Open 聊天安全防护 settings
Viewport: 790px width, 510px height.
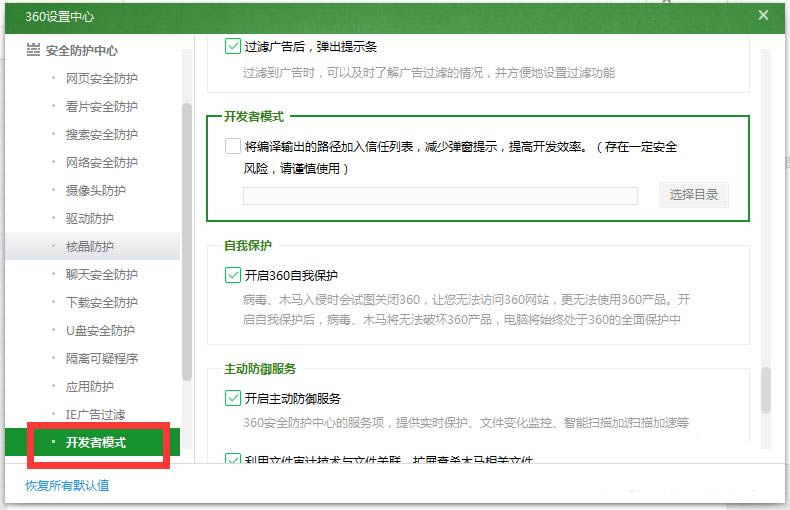point(101,274)
